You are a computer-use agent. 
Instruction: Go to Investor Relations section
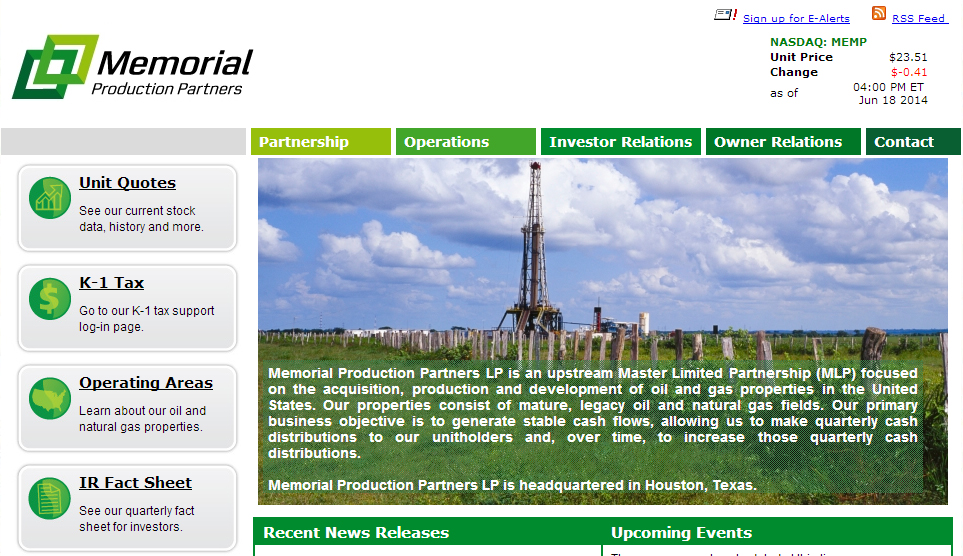coord(620,142)
